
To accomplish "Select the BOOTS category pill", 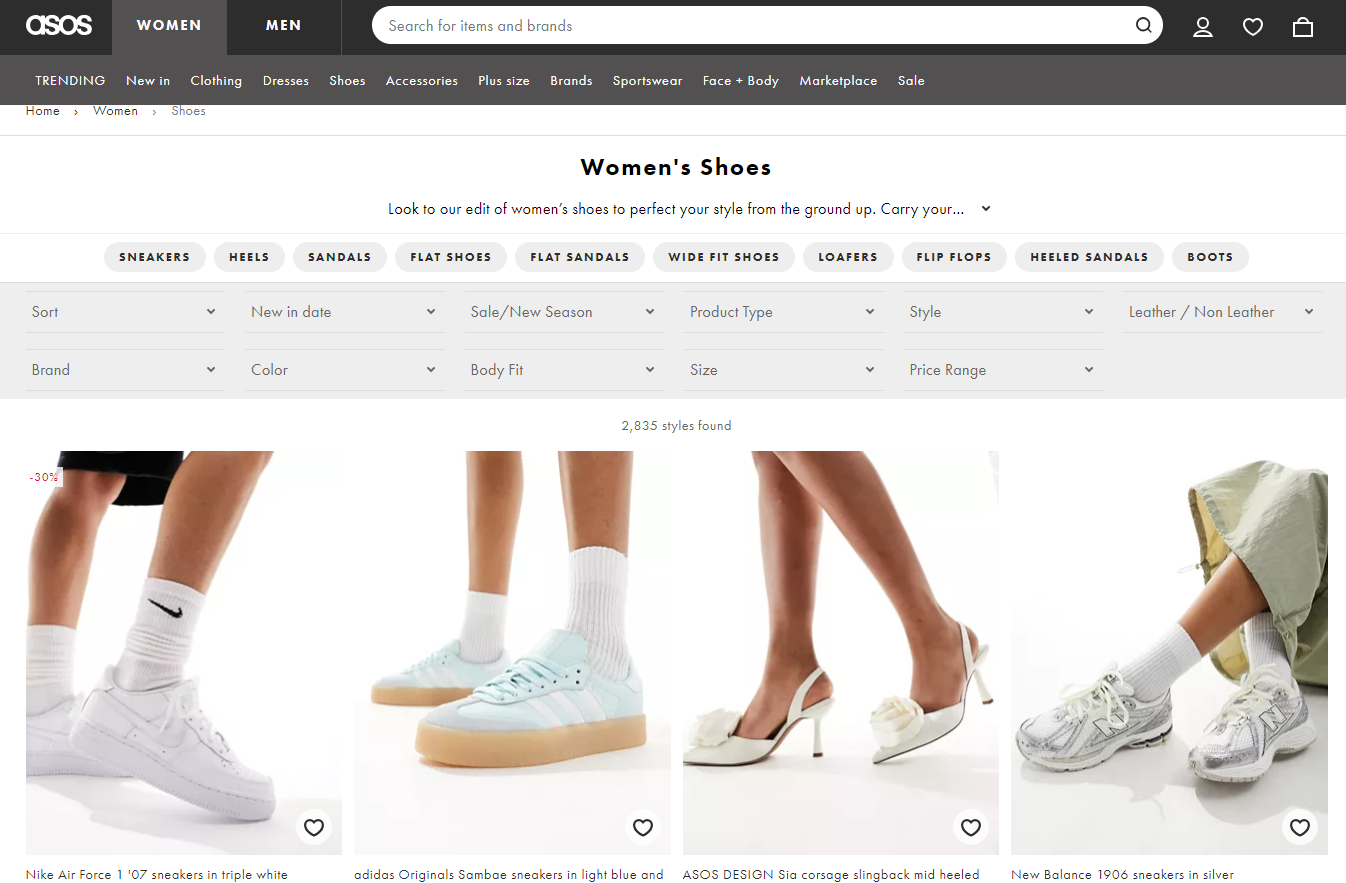I will tap(1210, 257).
